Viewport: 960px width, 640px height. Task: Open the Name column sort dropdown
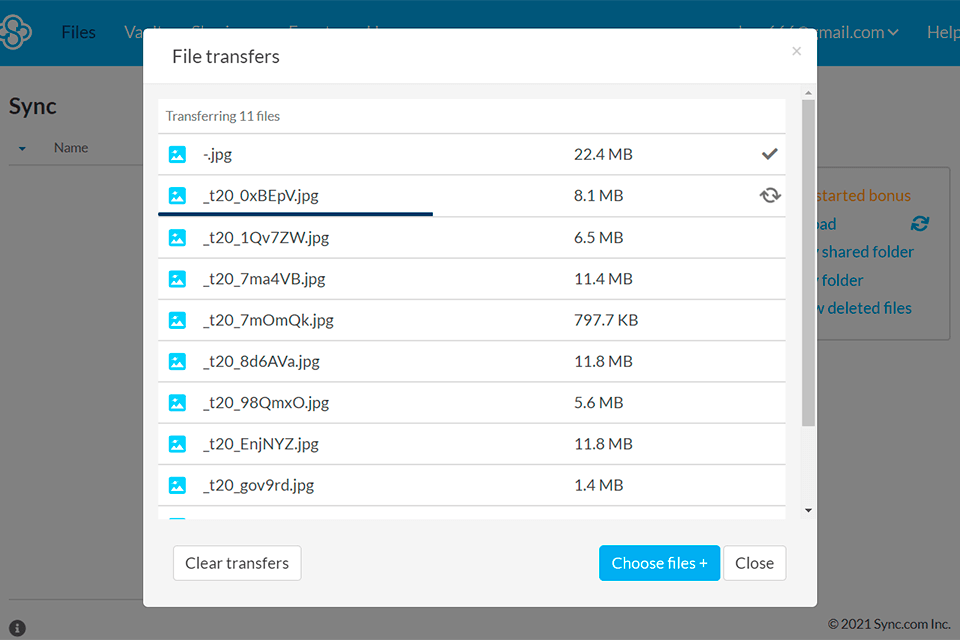tap(22, 147)
